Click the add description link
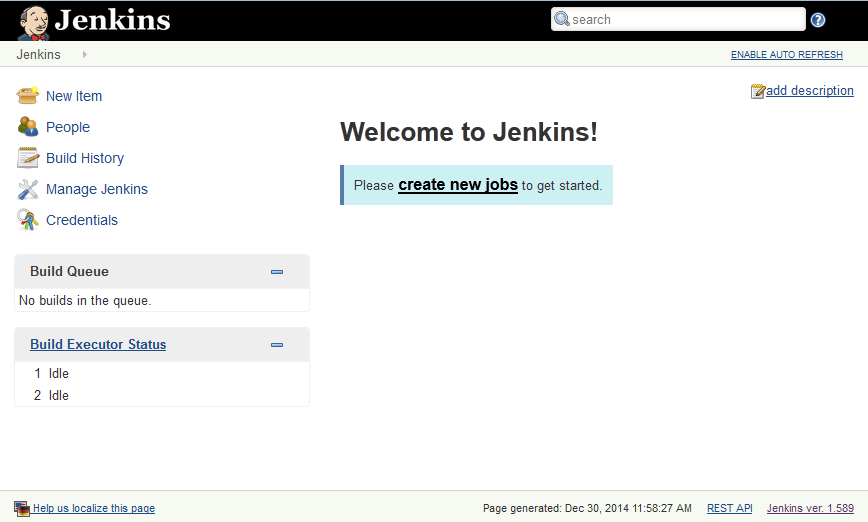Viewport: 868px width, 522px height. coord(809,90)
